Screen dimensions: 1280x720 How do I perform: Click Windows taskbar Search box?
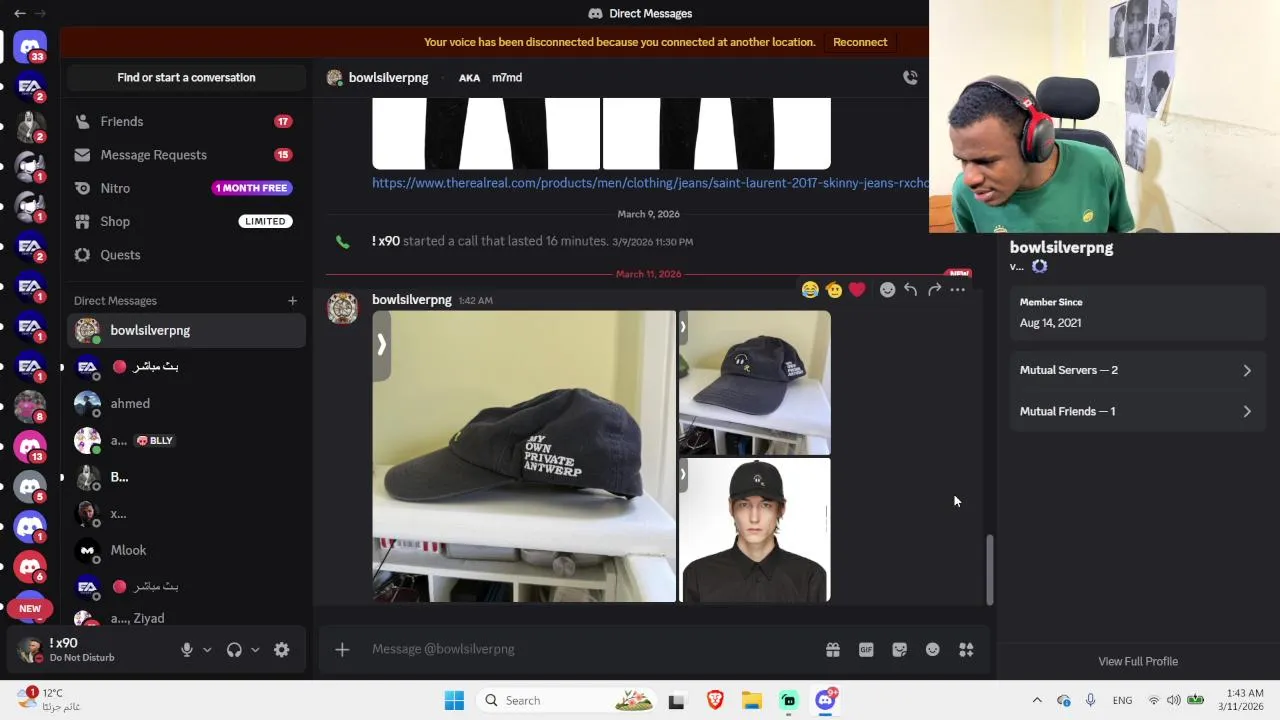(x=566, y=700)
